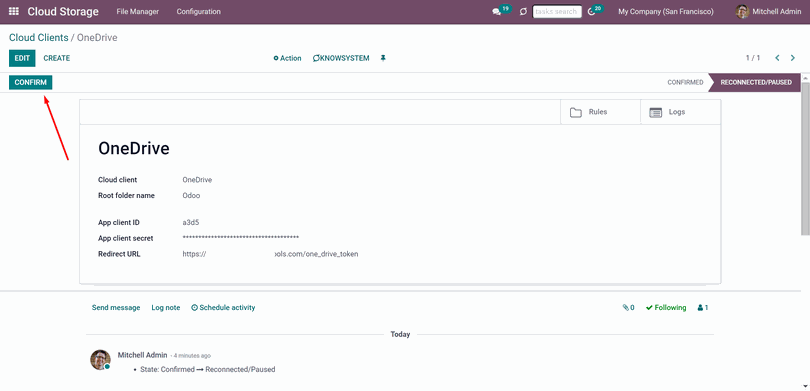Click Mitchell Admin name in chatter message

[x=143, y=355]
